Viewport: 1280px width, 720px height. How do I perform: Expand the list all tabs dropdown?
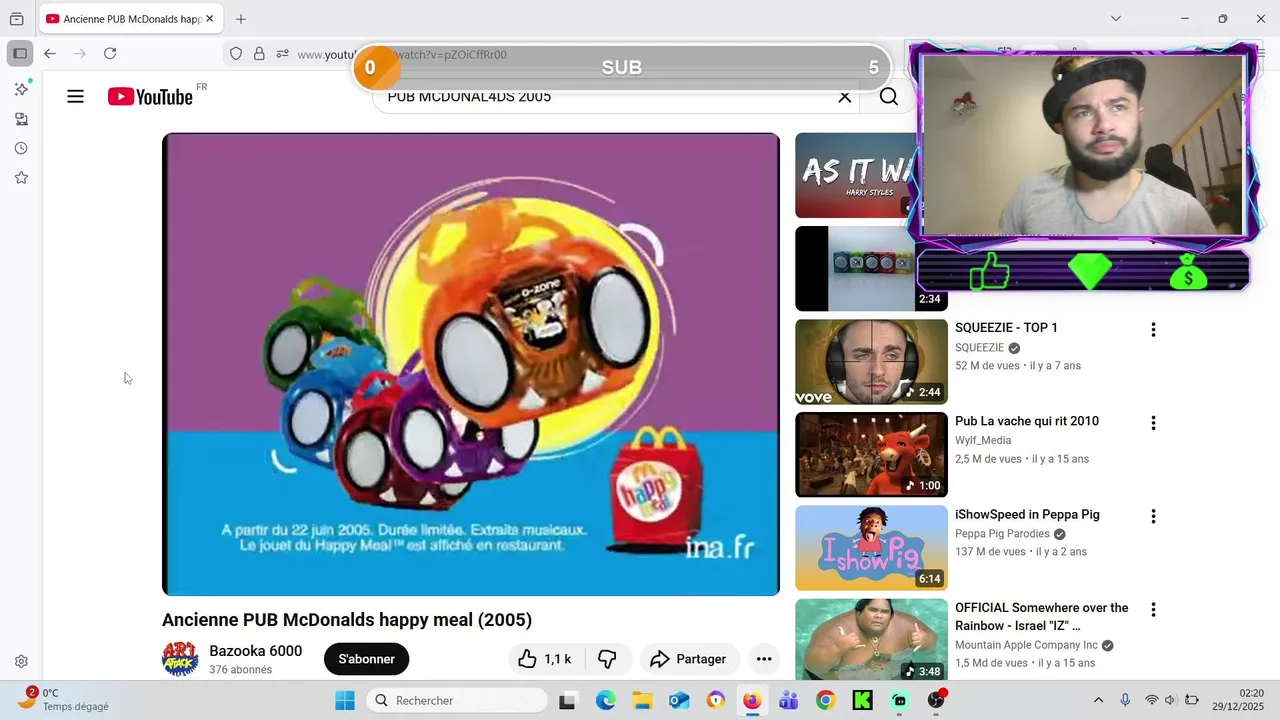click(x=1116, y=19)
